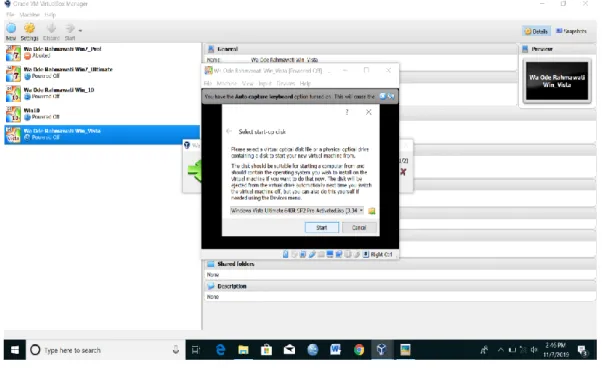Click the folder icon to browse disk file

coord(372,211)
